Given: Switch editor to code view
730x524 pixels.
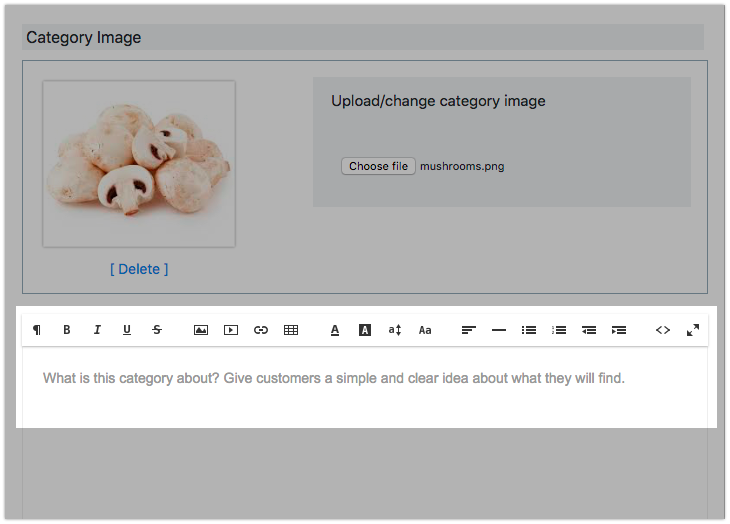Looking at the screenshot, I should coord(662,330).
